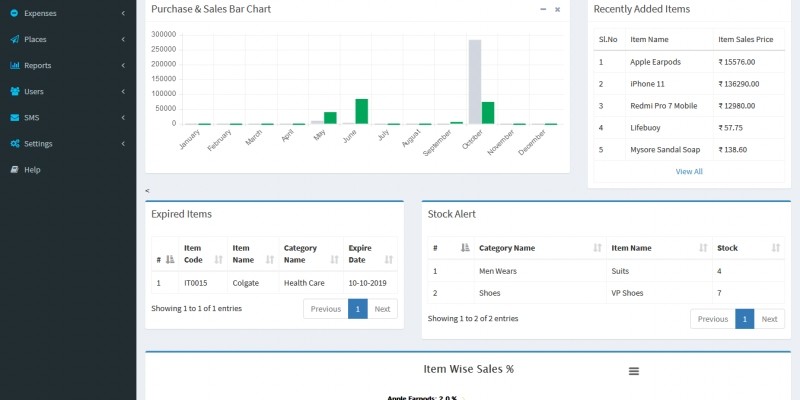Image resolution: width=800 pixels, height=400 pixels.
Task: Open the Expenses menu item
Action: 68,13
